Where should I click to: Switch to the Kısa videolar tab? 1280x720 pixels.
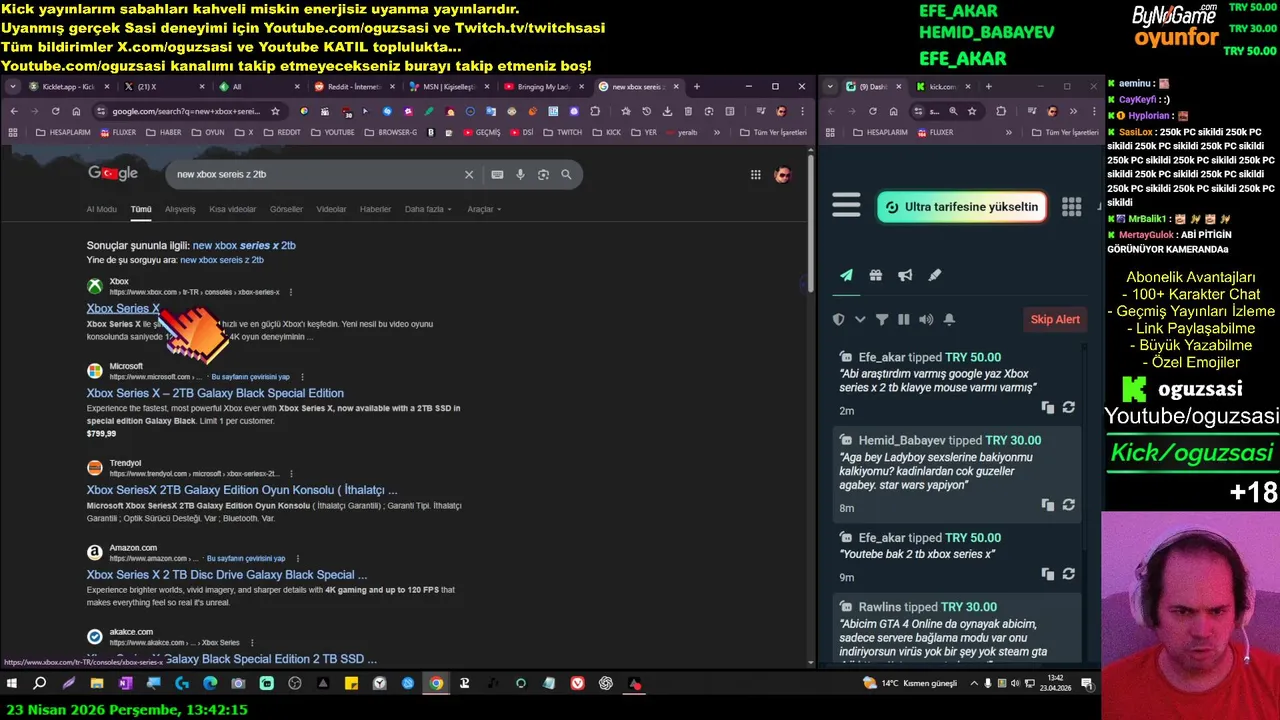coord(232,209)
